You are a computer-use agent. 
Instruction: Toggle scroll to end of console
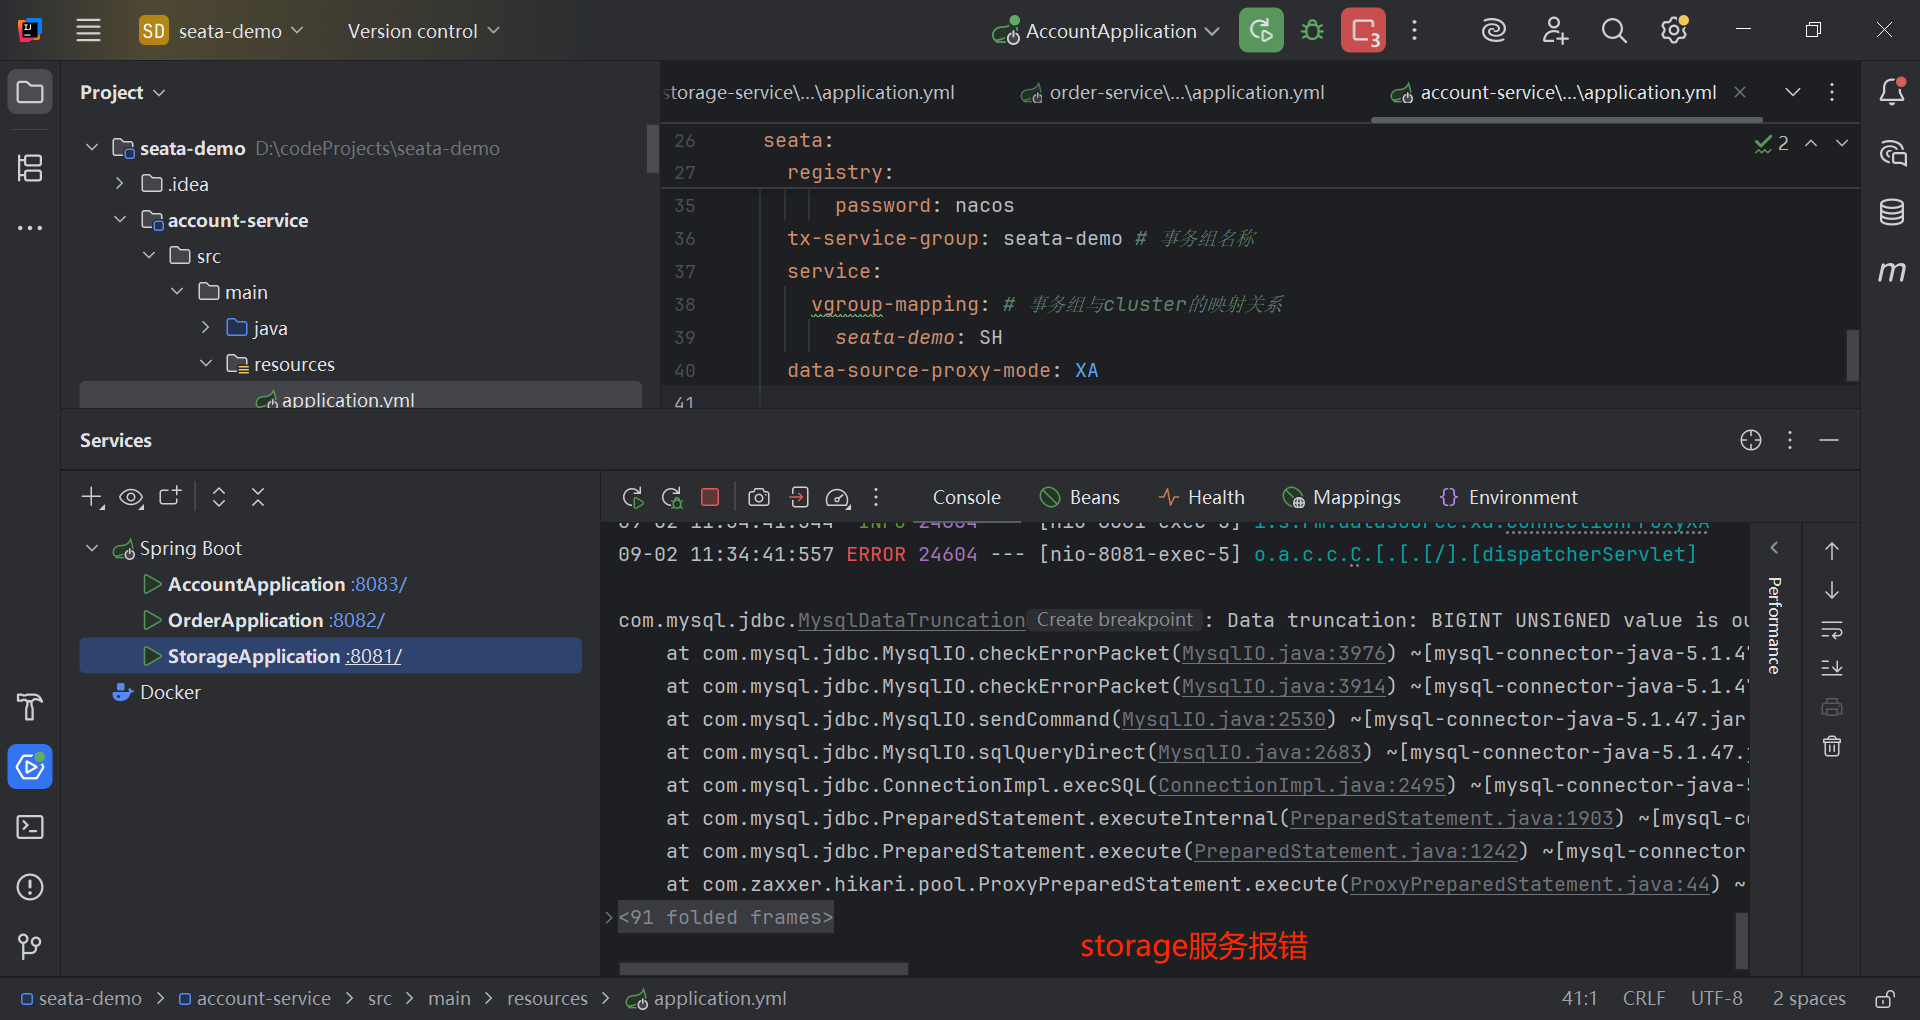1832,668
